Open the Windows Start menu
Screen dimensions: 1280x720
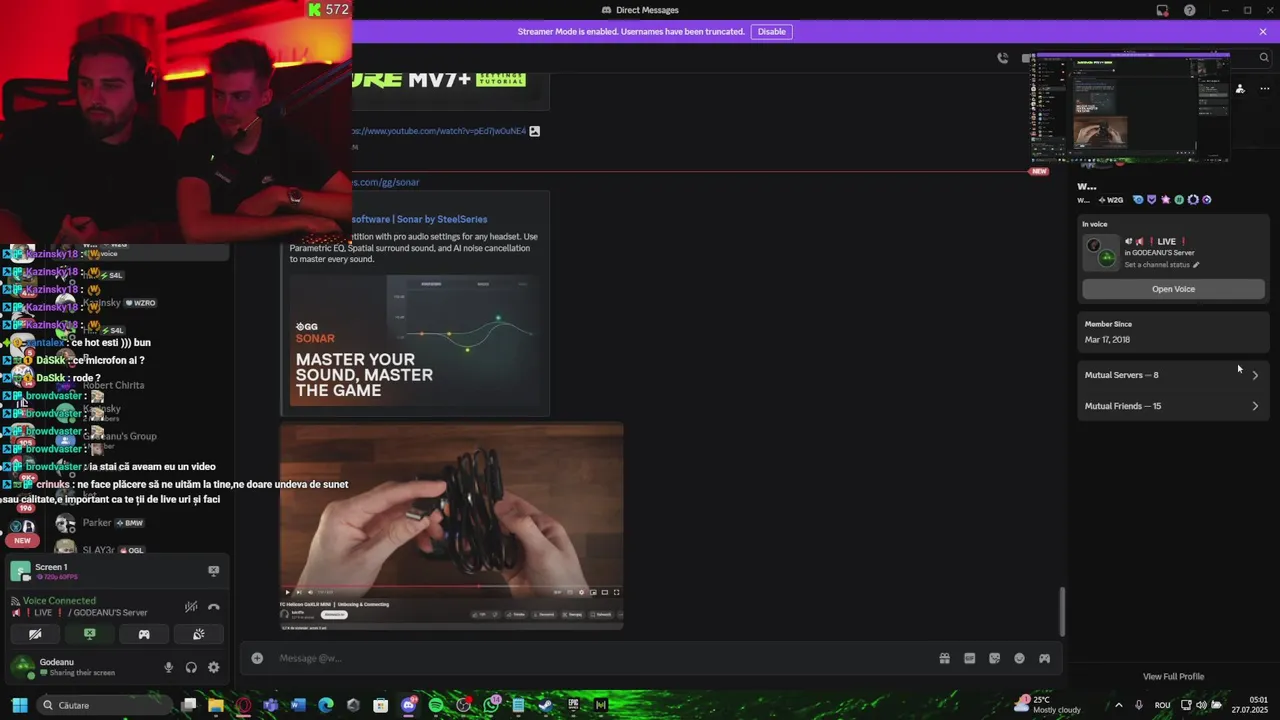coord(18,705)
